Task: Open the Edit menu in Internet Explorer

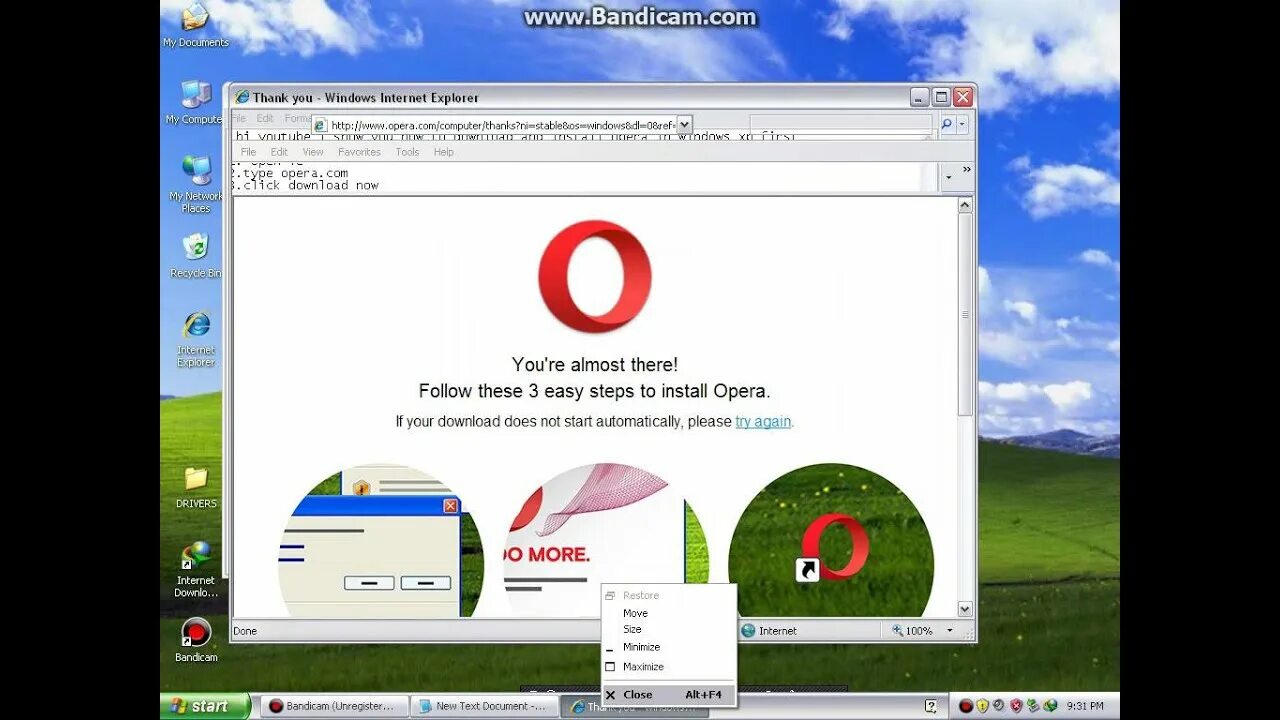Action: pyautogui.click(x=279, y=152)
